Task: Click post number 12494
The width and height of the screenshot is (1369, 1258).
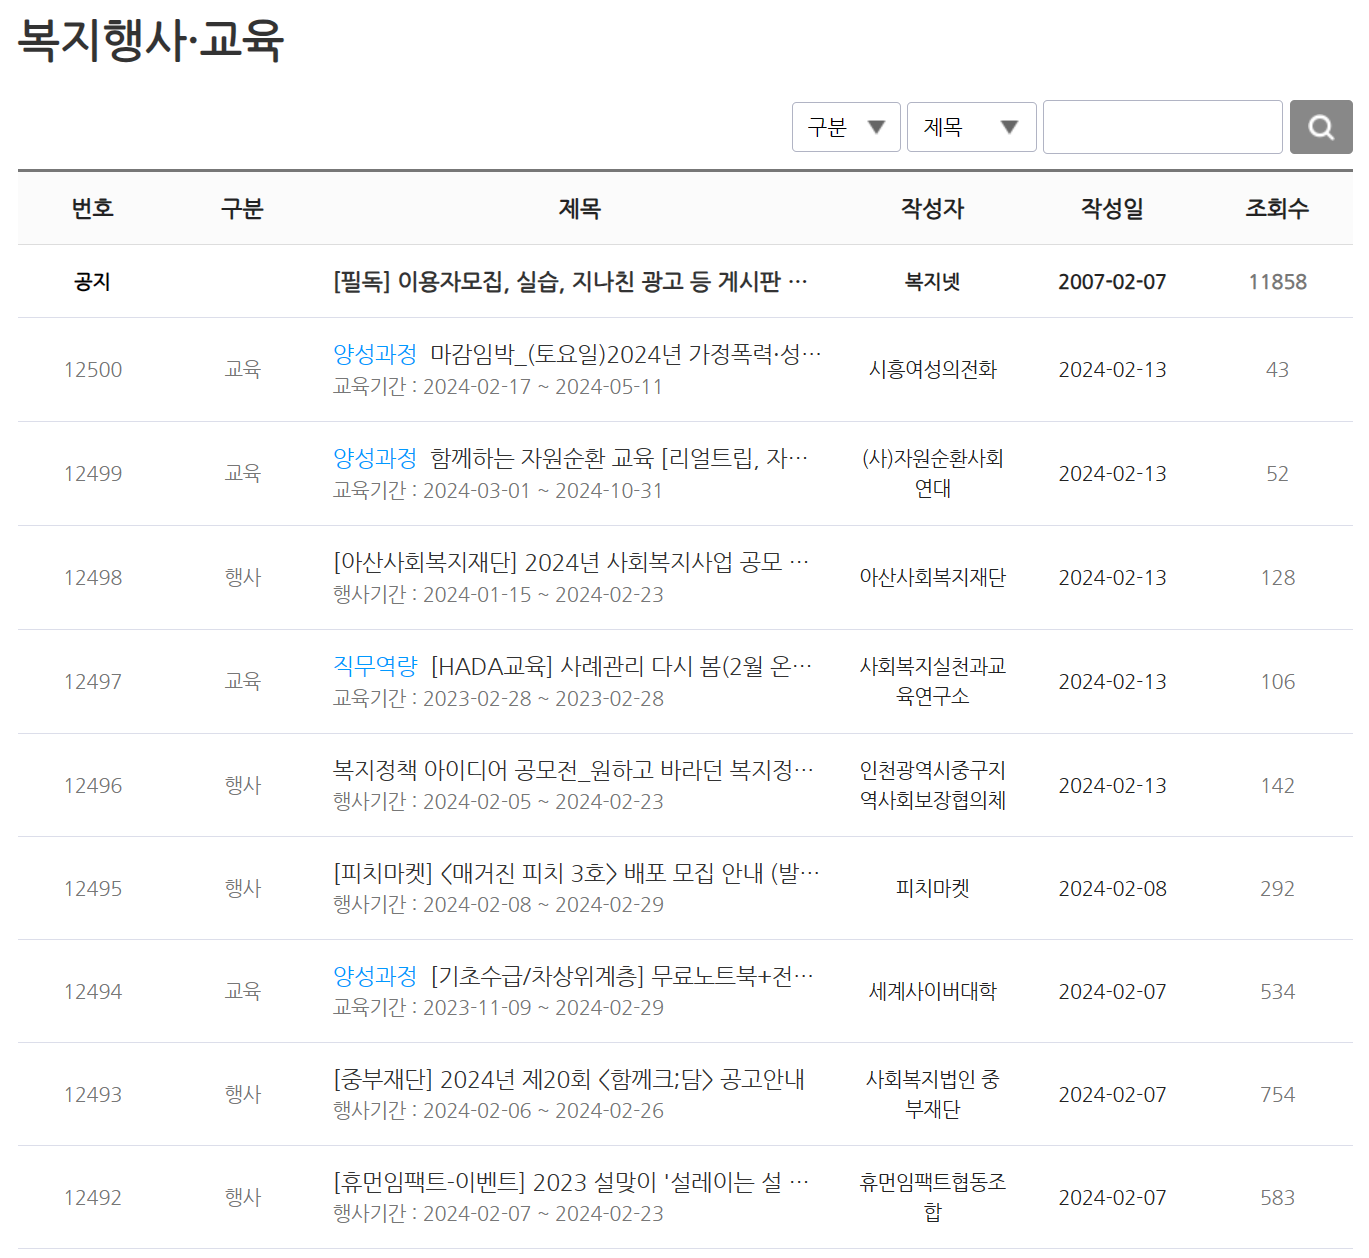Action: [93, 992]
